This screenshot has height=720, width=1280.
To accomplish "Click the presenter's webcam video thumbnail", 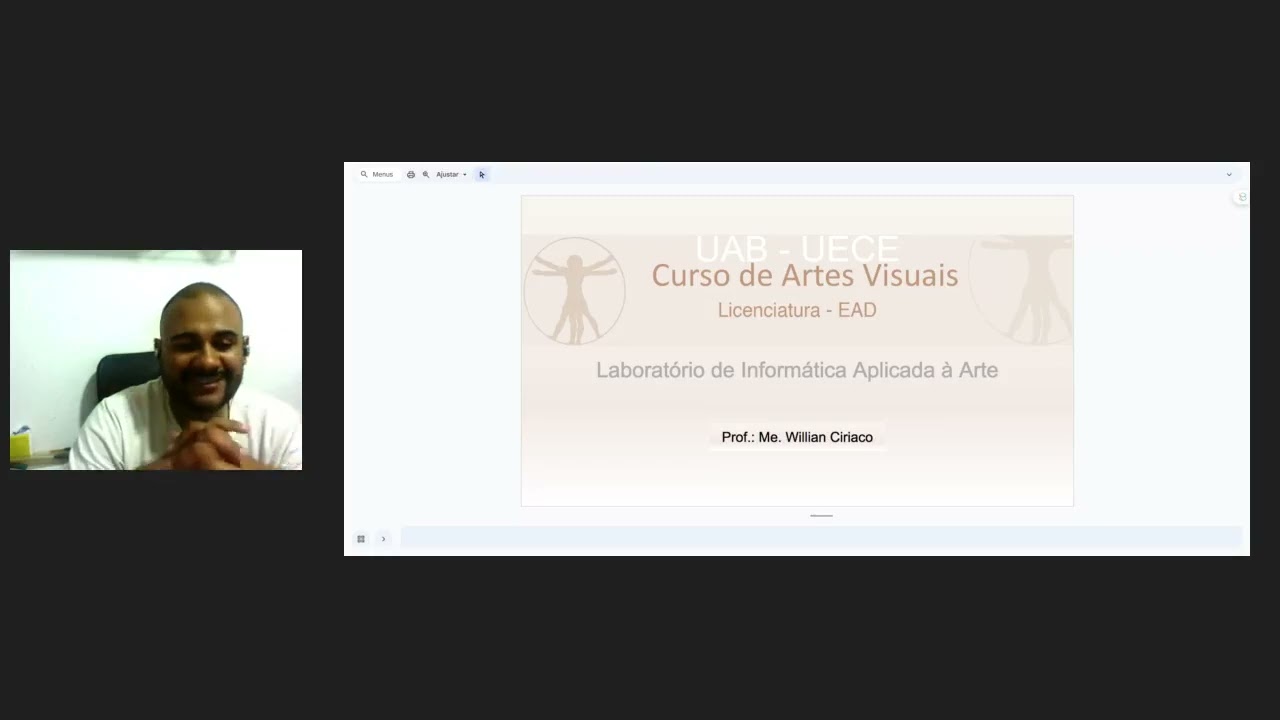I will pos(156,360).
